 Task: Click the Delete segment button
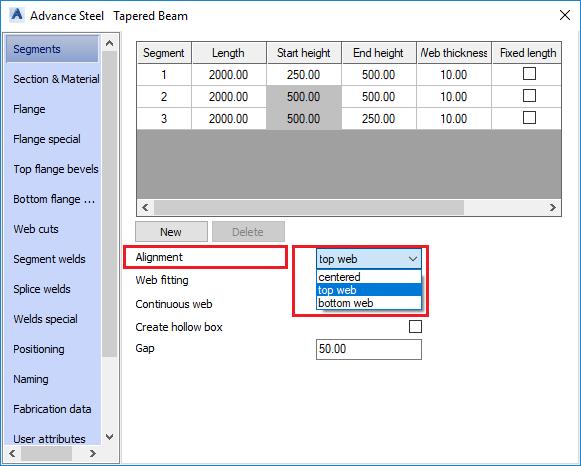(248, 232)
